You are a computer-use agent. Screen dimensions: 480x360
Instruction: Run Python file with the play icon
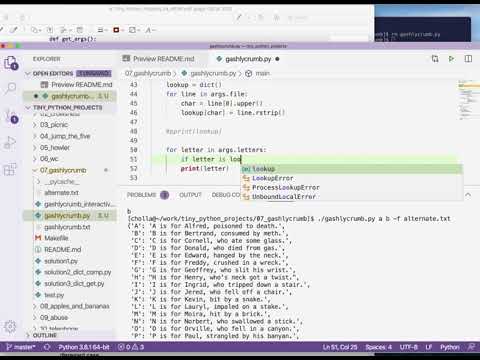pyautogui.click(x=451, y=59)
